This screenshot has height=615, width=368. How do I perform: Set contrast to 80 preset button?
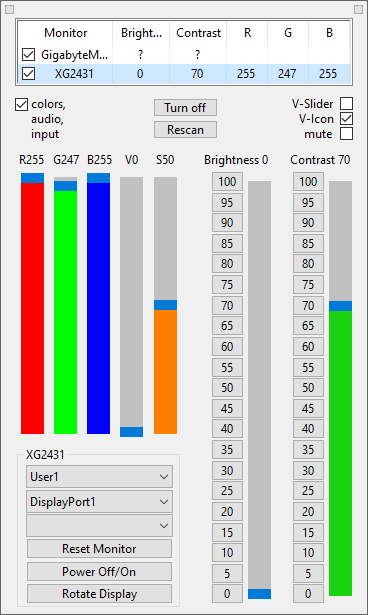(x=308, y=264)
